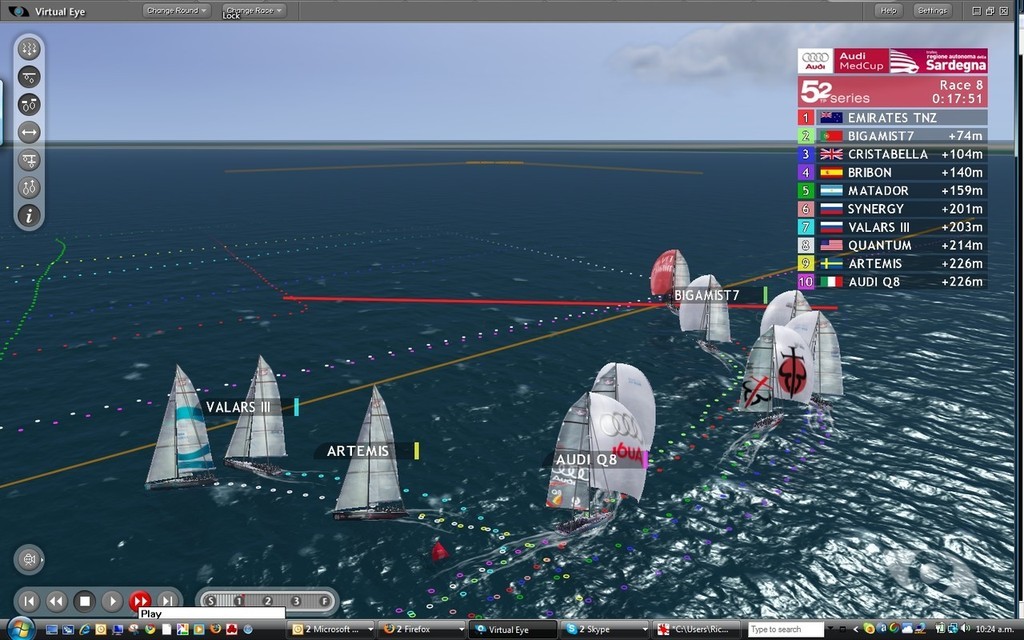Click the Type to search field
Screen dimensions: 1024x640
(x=785, y=630)
